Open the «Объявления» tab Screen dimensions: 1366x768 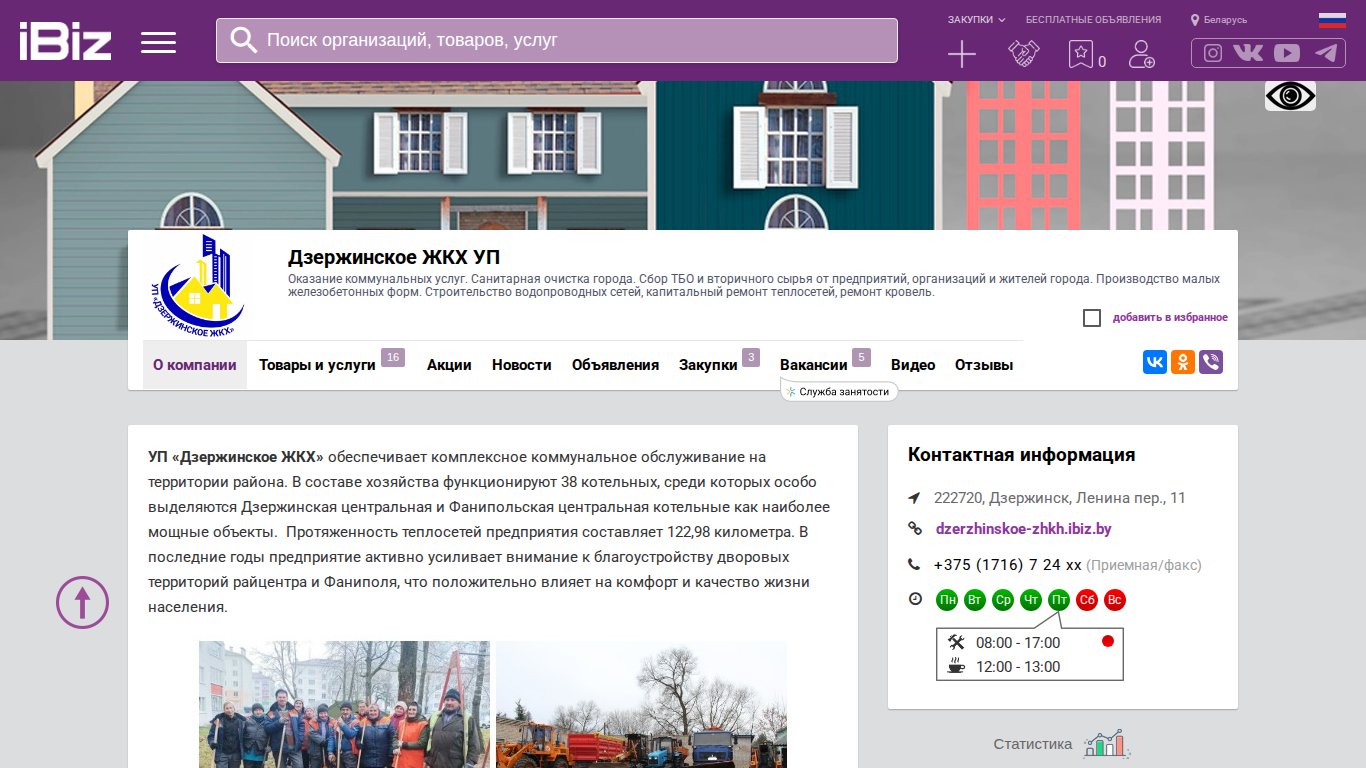615,365
